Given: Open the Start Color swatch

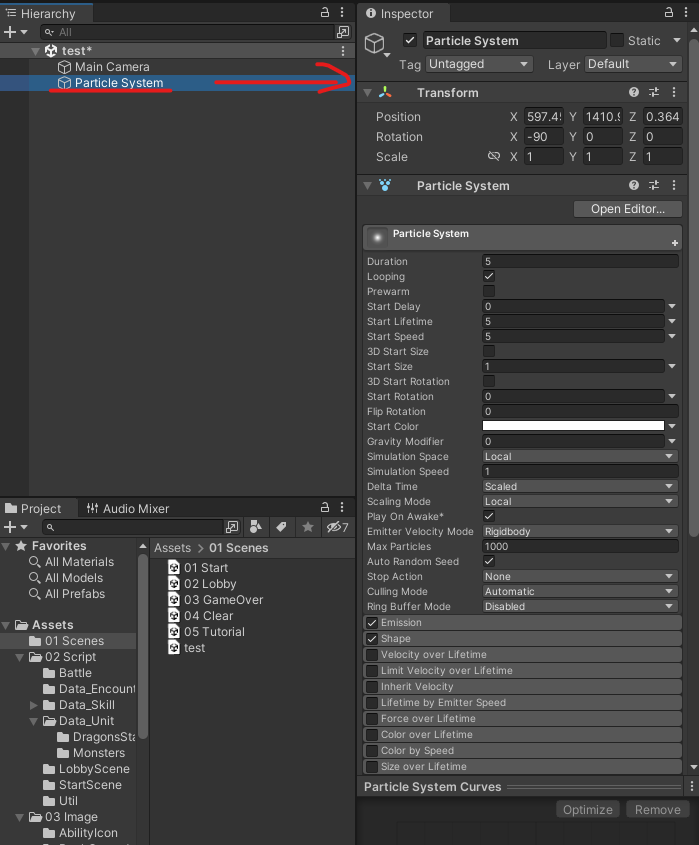Looking at the screenshot, I should click(x=573, y=426).
